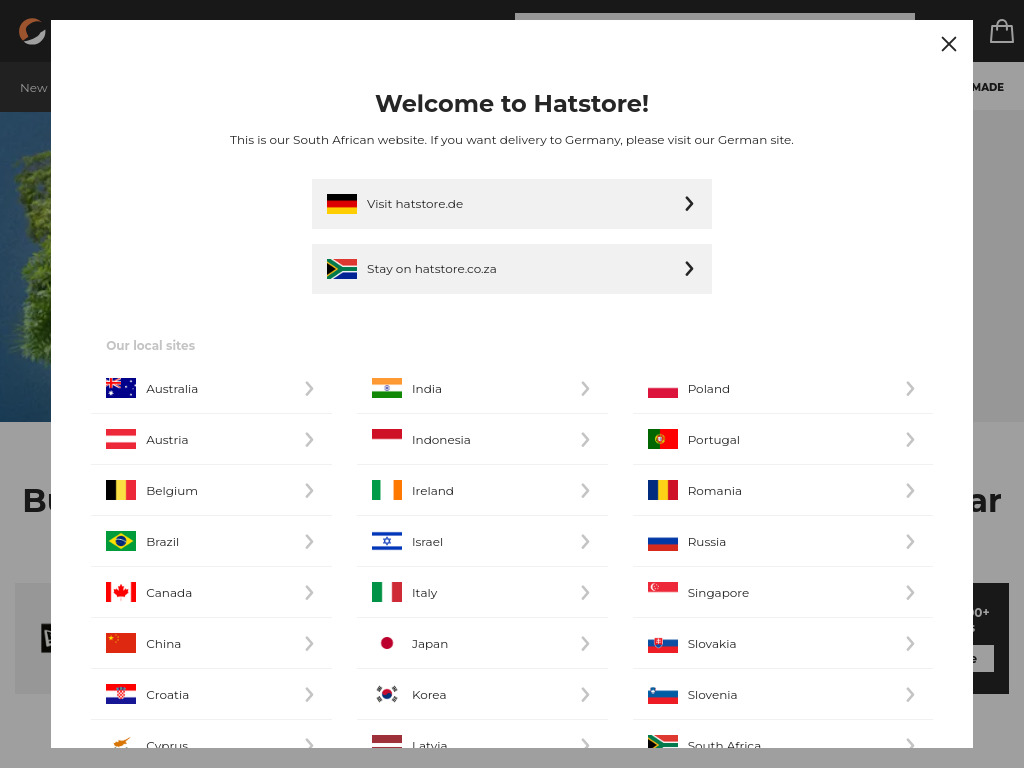
Task: Open the Belgium site link
Action: pyautogui.click(x=211, y=491)
